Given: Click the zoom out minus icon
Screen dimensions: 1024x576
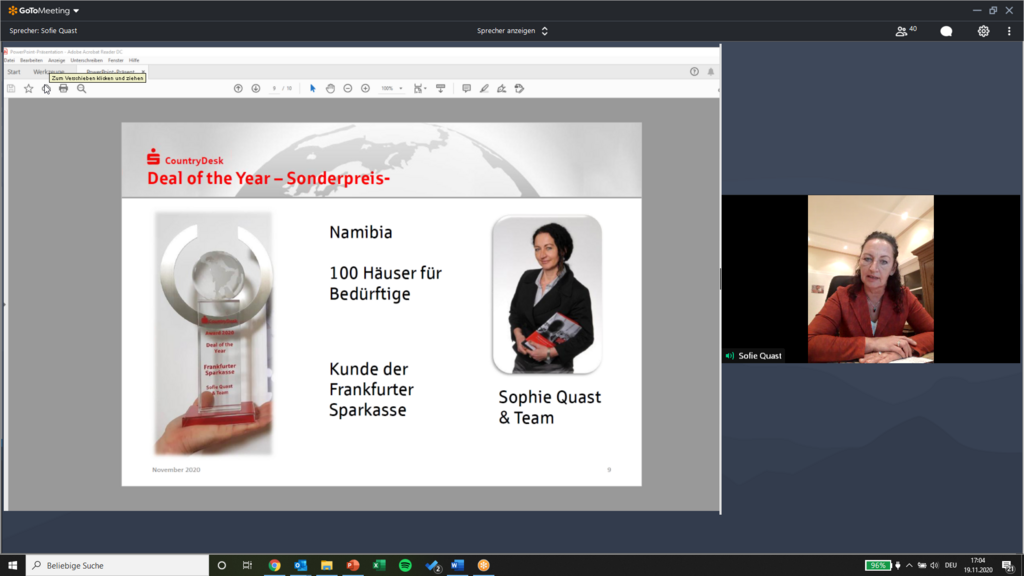Looking at the screenshot, I should coord(348,88).
